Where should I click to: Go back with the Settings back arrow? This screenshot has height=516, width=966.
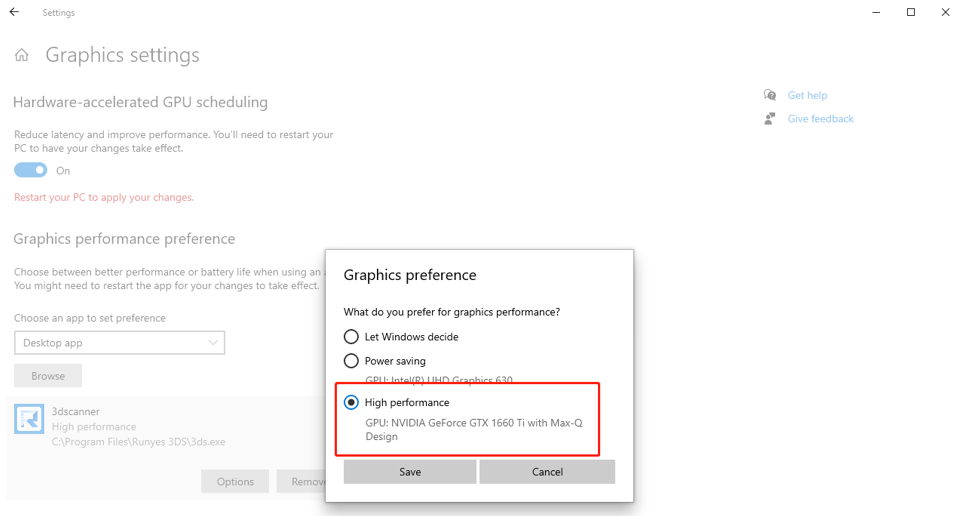(x=14, y=12)
